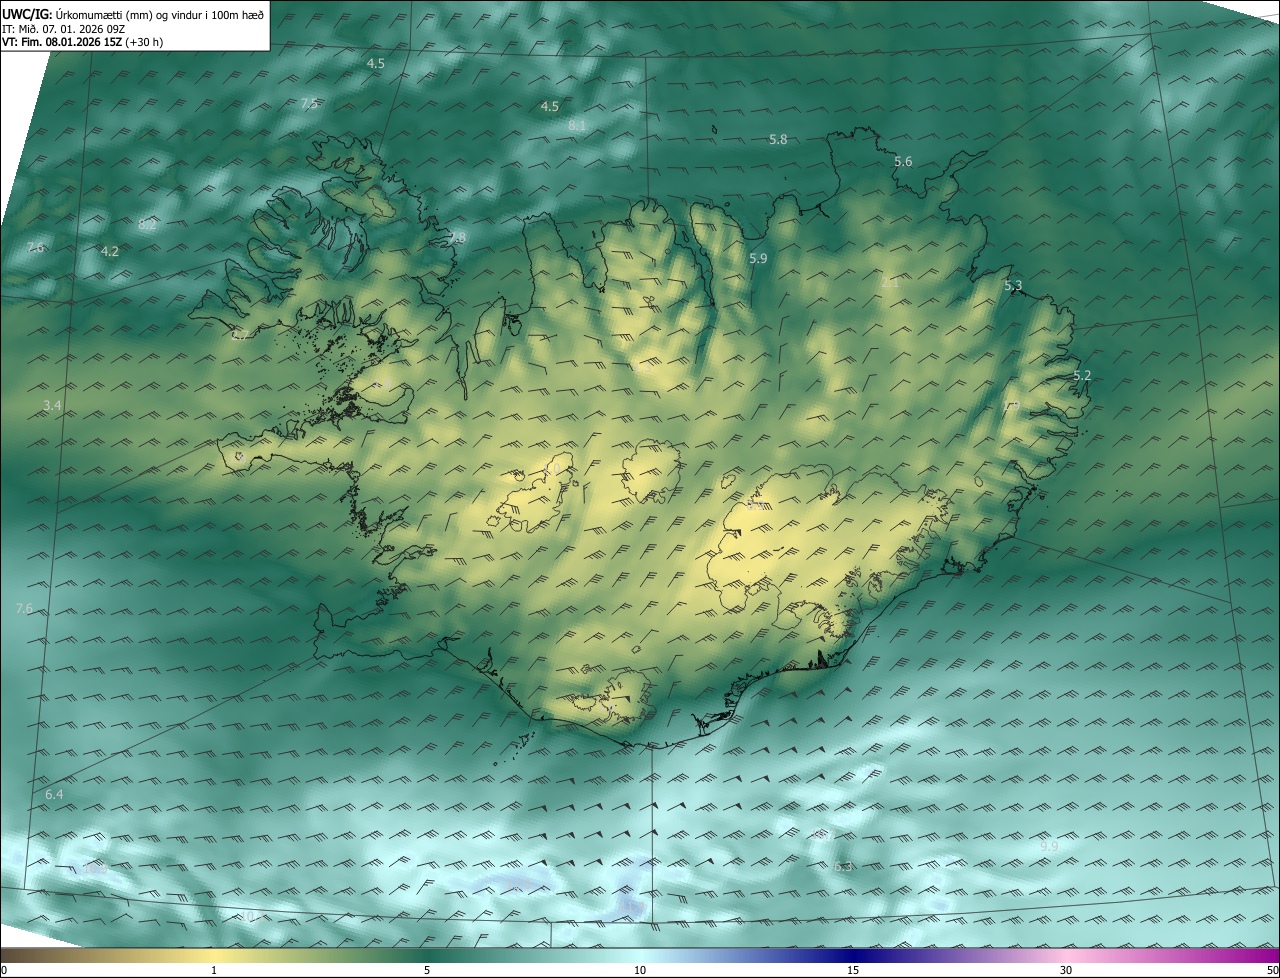This screenshot has height=978, width=1280.
Task: Click the 5.8 value label on the map
Action: [778, 140]
